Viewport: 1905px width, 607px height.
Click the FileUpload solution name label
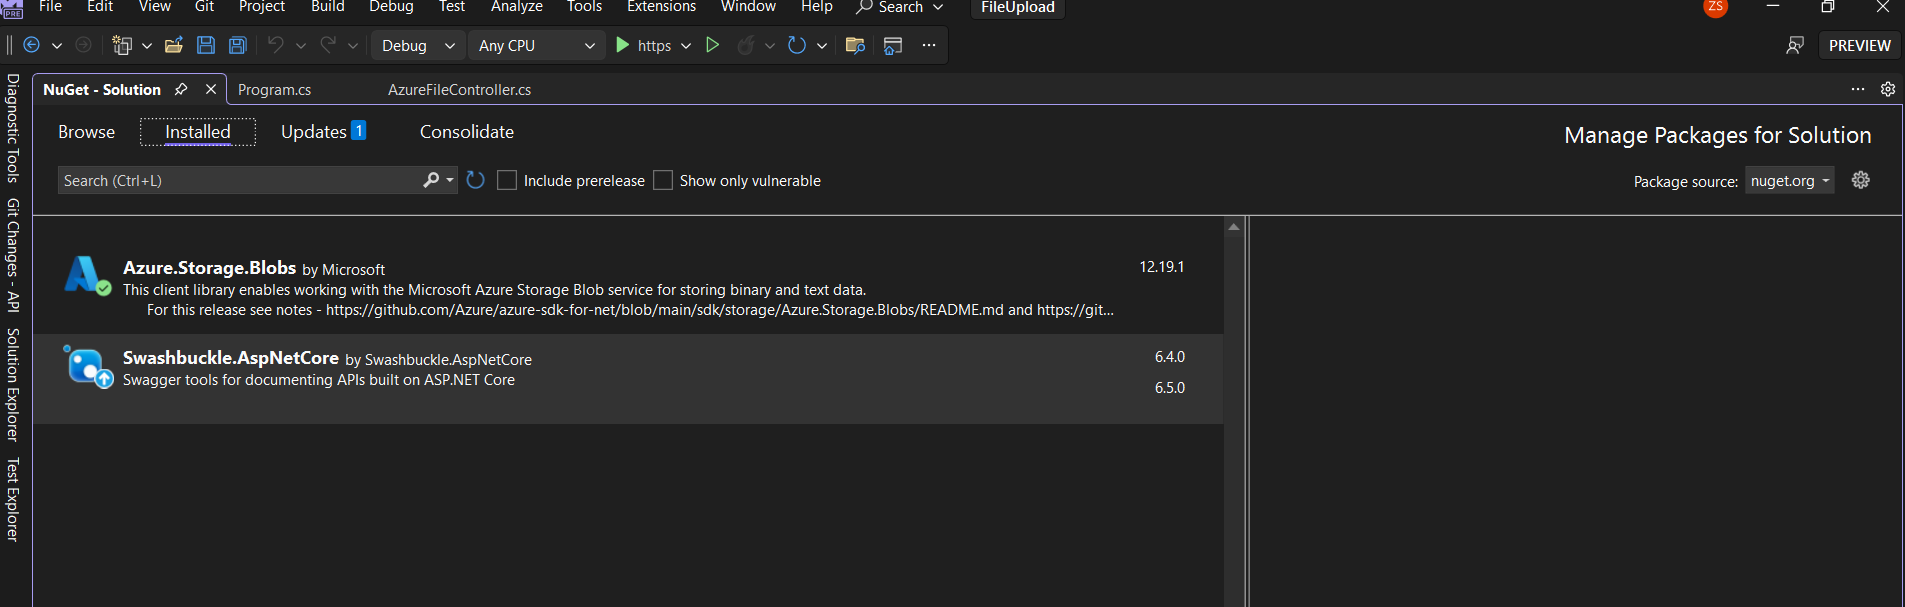(1018, 7)
